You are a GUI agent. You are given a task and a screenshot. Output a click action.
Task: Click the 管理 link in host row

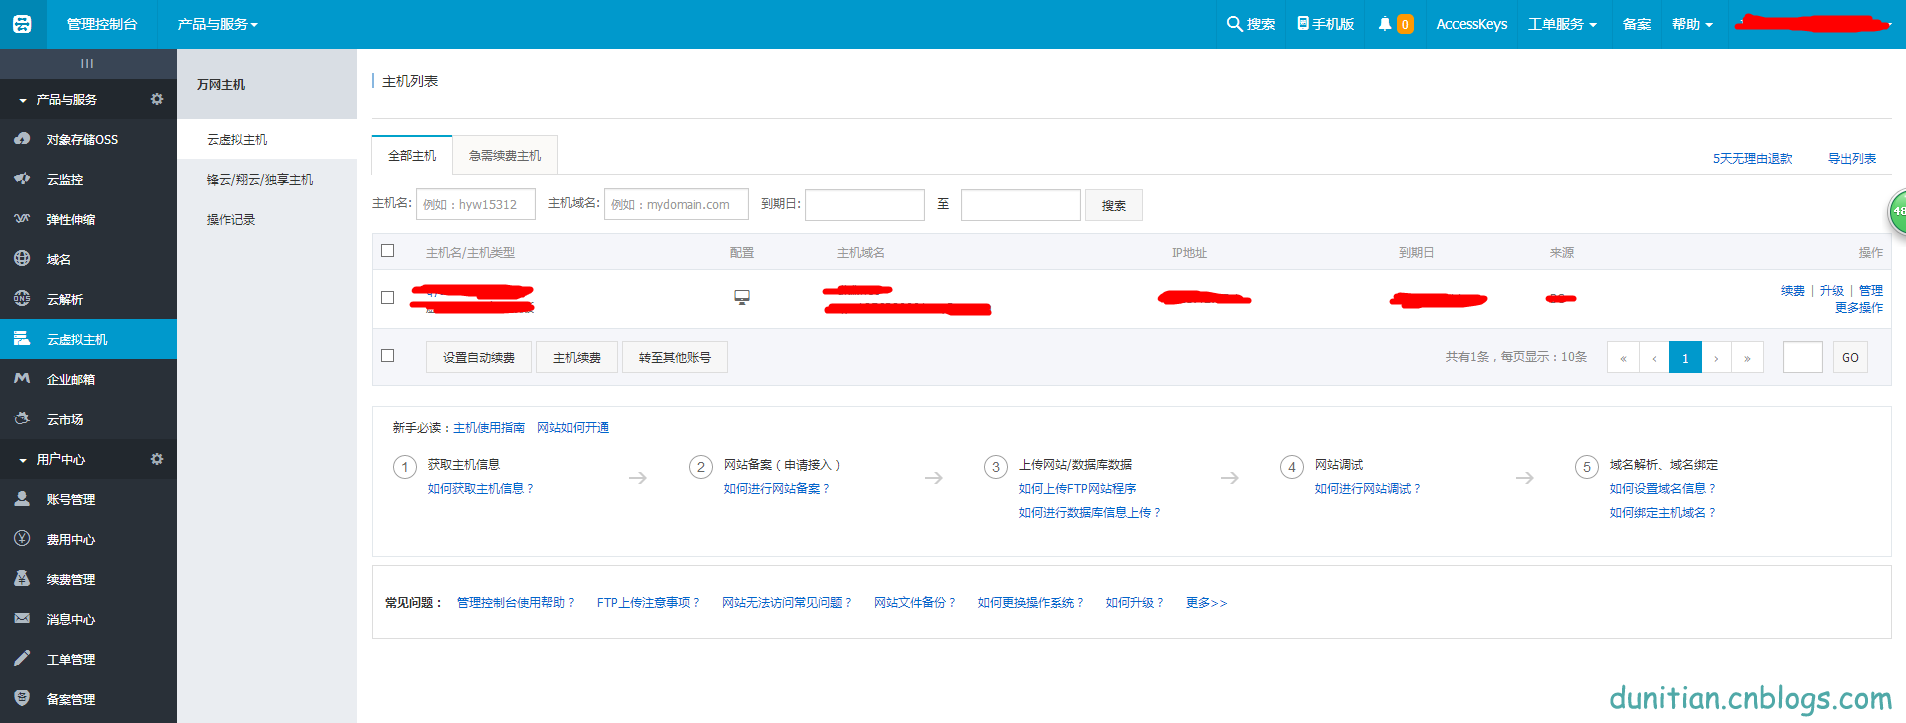[x=1871, y=290]
